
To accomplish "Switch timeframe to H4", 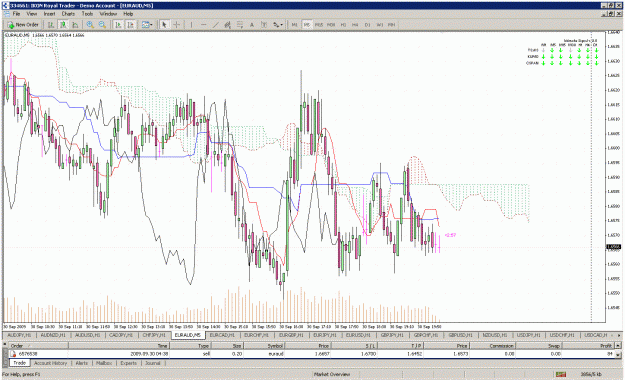I will [355, 25].
